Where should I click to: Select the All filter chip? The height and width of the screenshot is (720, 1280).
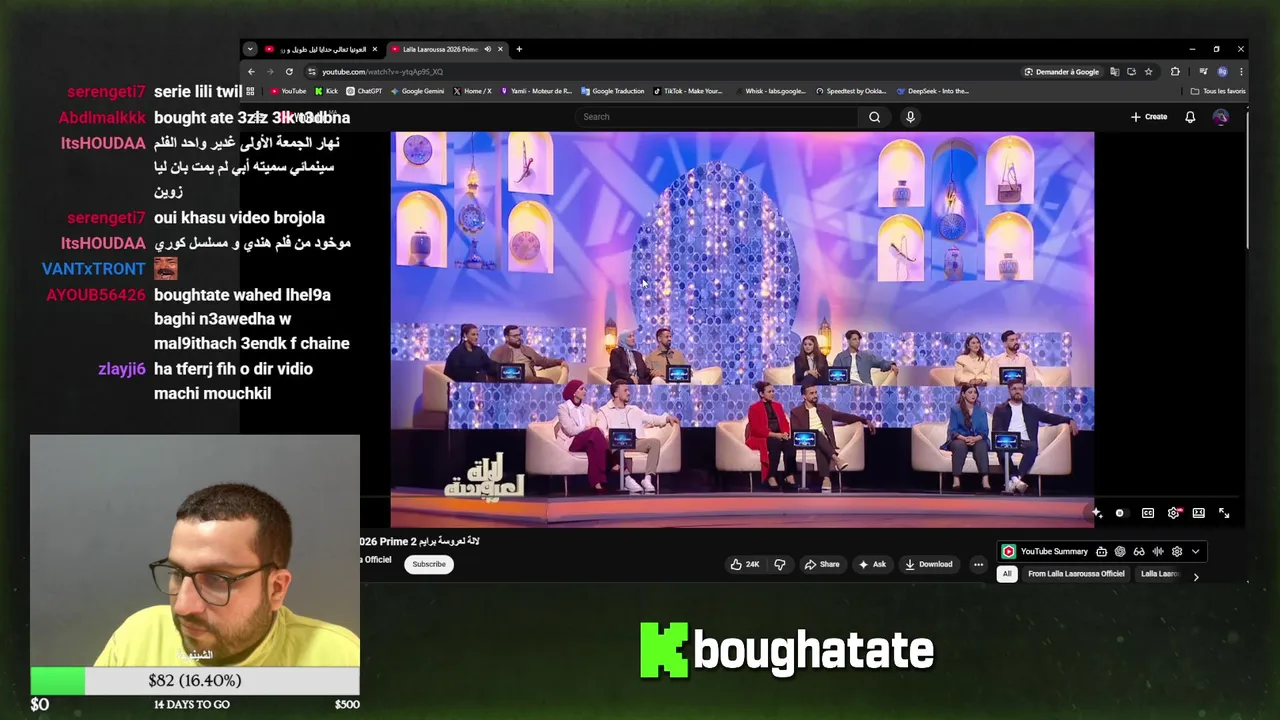pyautogui.click(x=1007, y=574)
